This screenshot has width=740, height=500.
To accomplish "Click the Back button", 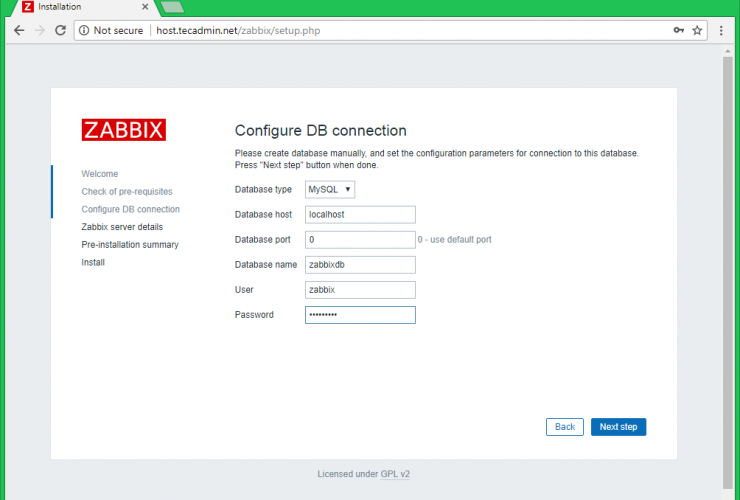I will (564, 427).
